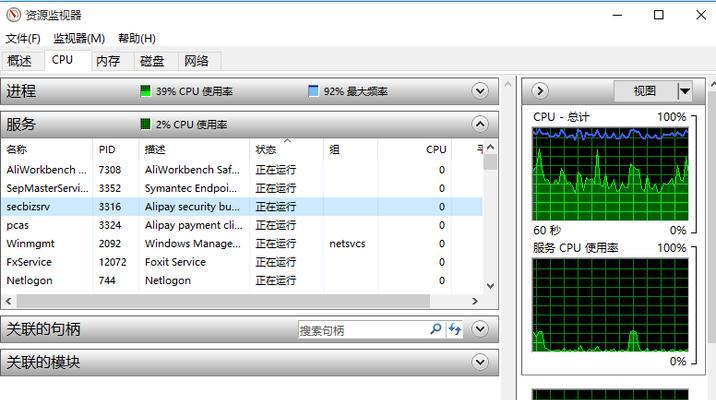
Task: Click the 服务 CPU 使用率 graph
Action: 610,305
